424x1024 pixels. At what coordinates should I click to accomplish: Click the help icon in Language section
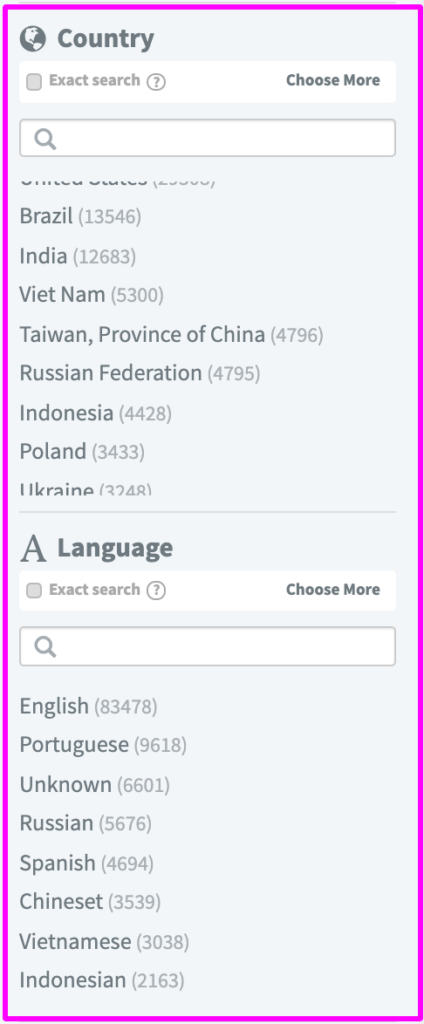156,591
